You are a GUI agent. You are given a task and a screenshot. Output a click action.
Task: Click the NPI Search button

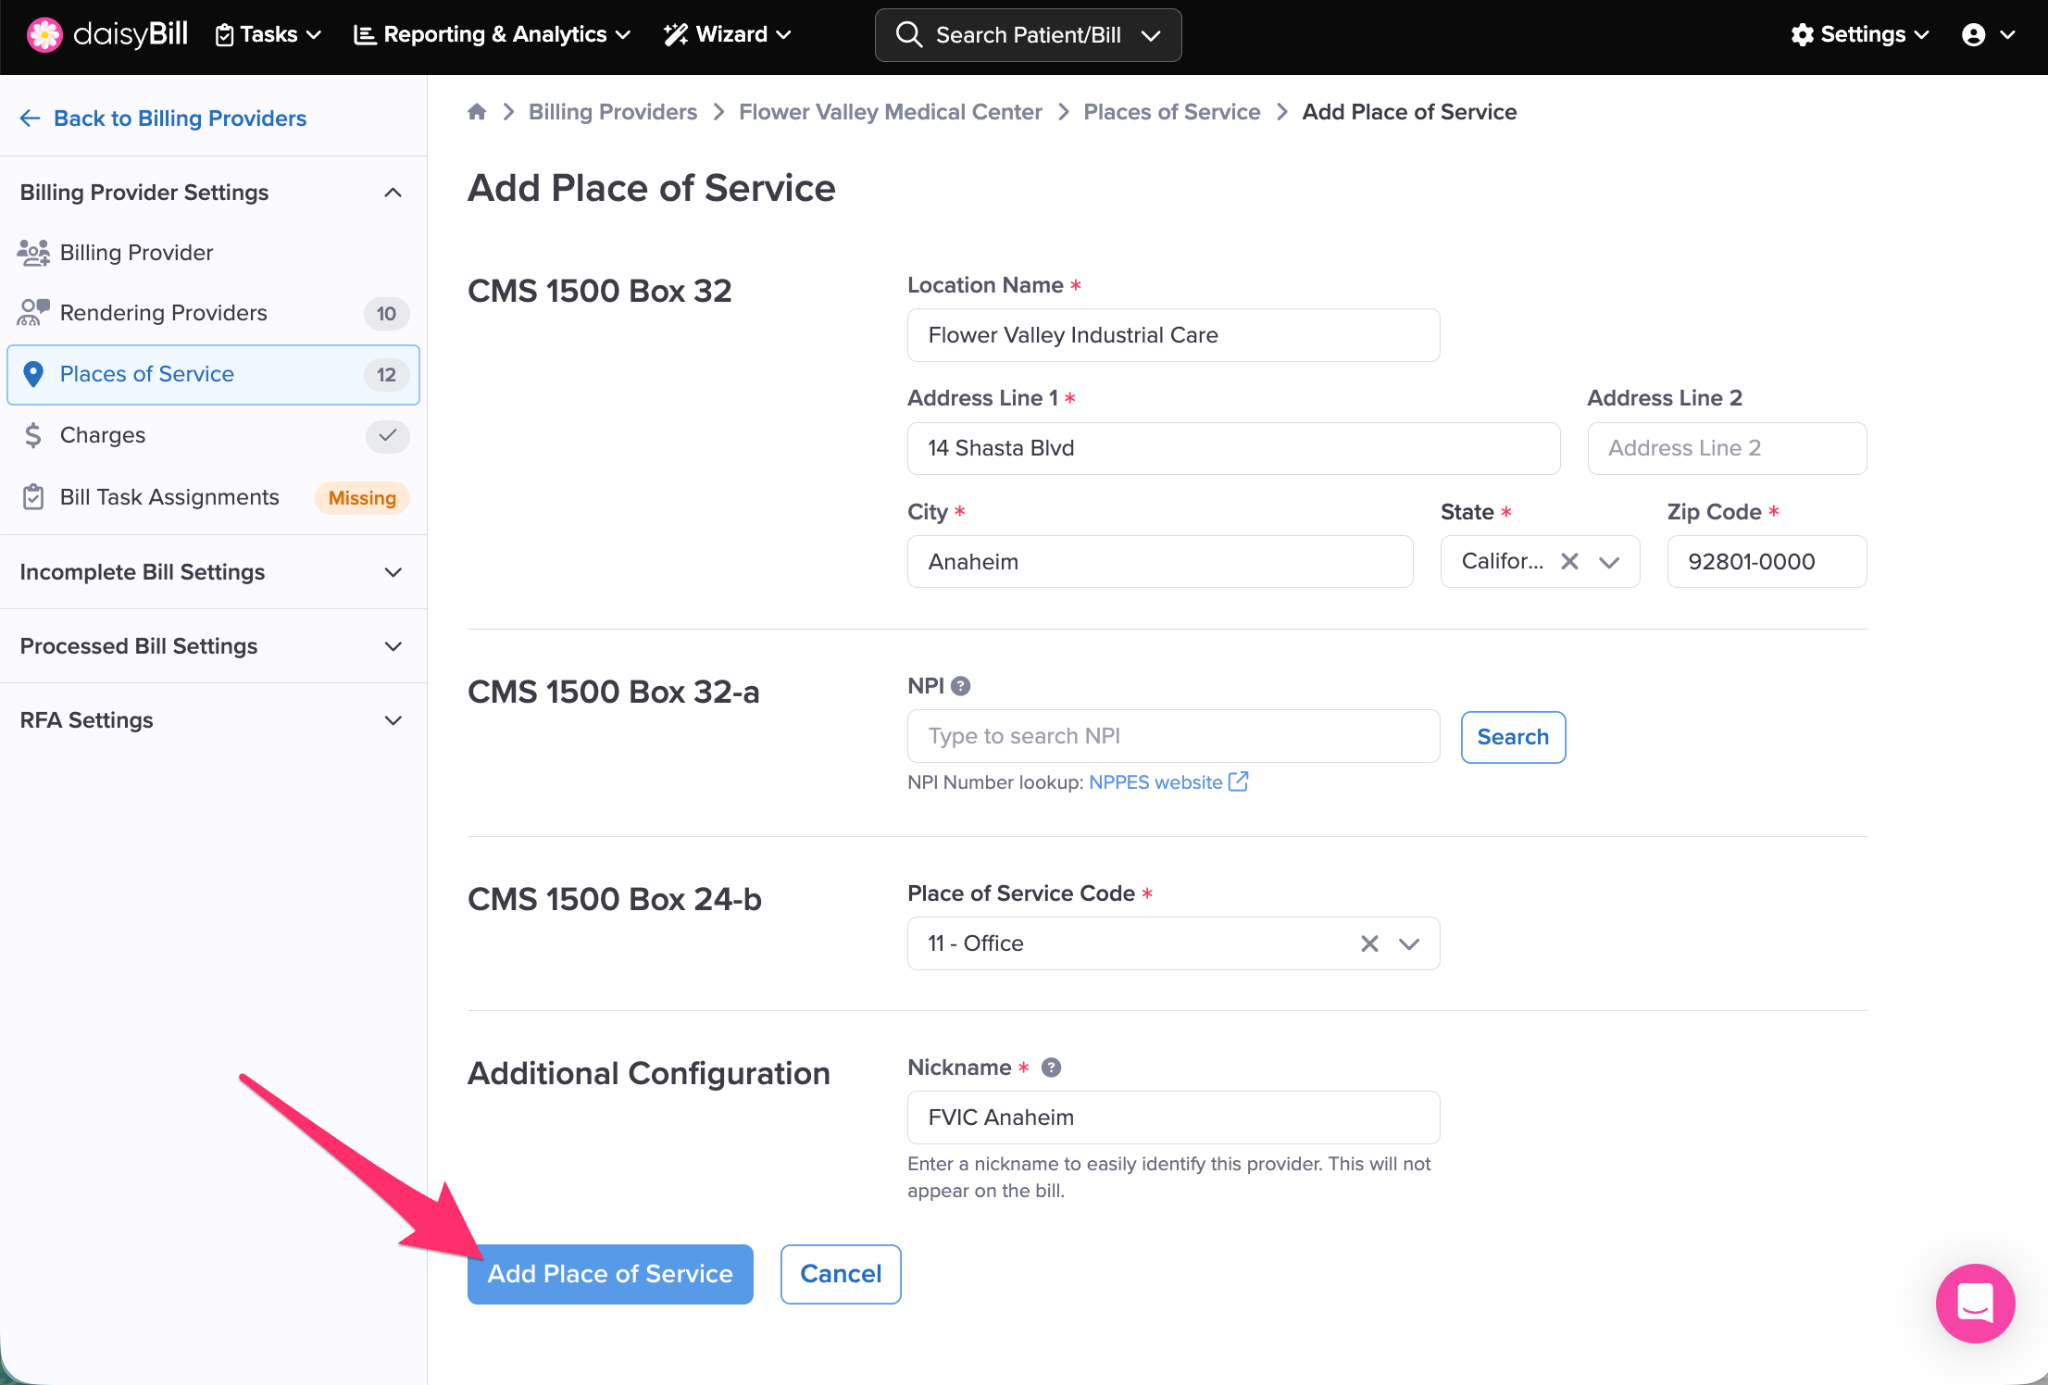[x=1512, y=737]
